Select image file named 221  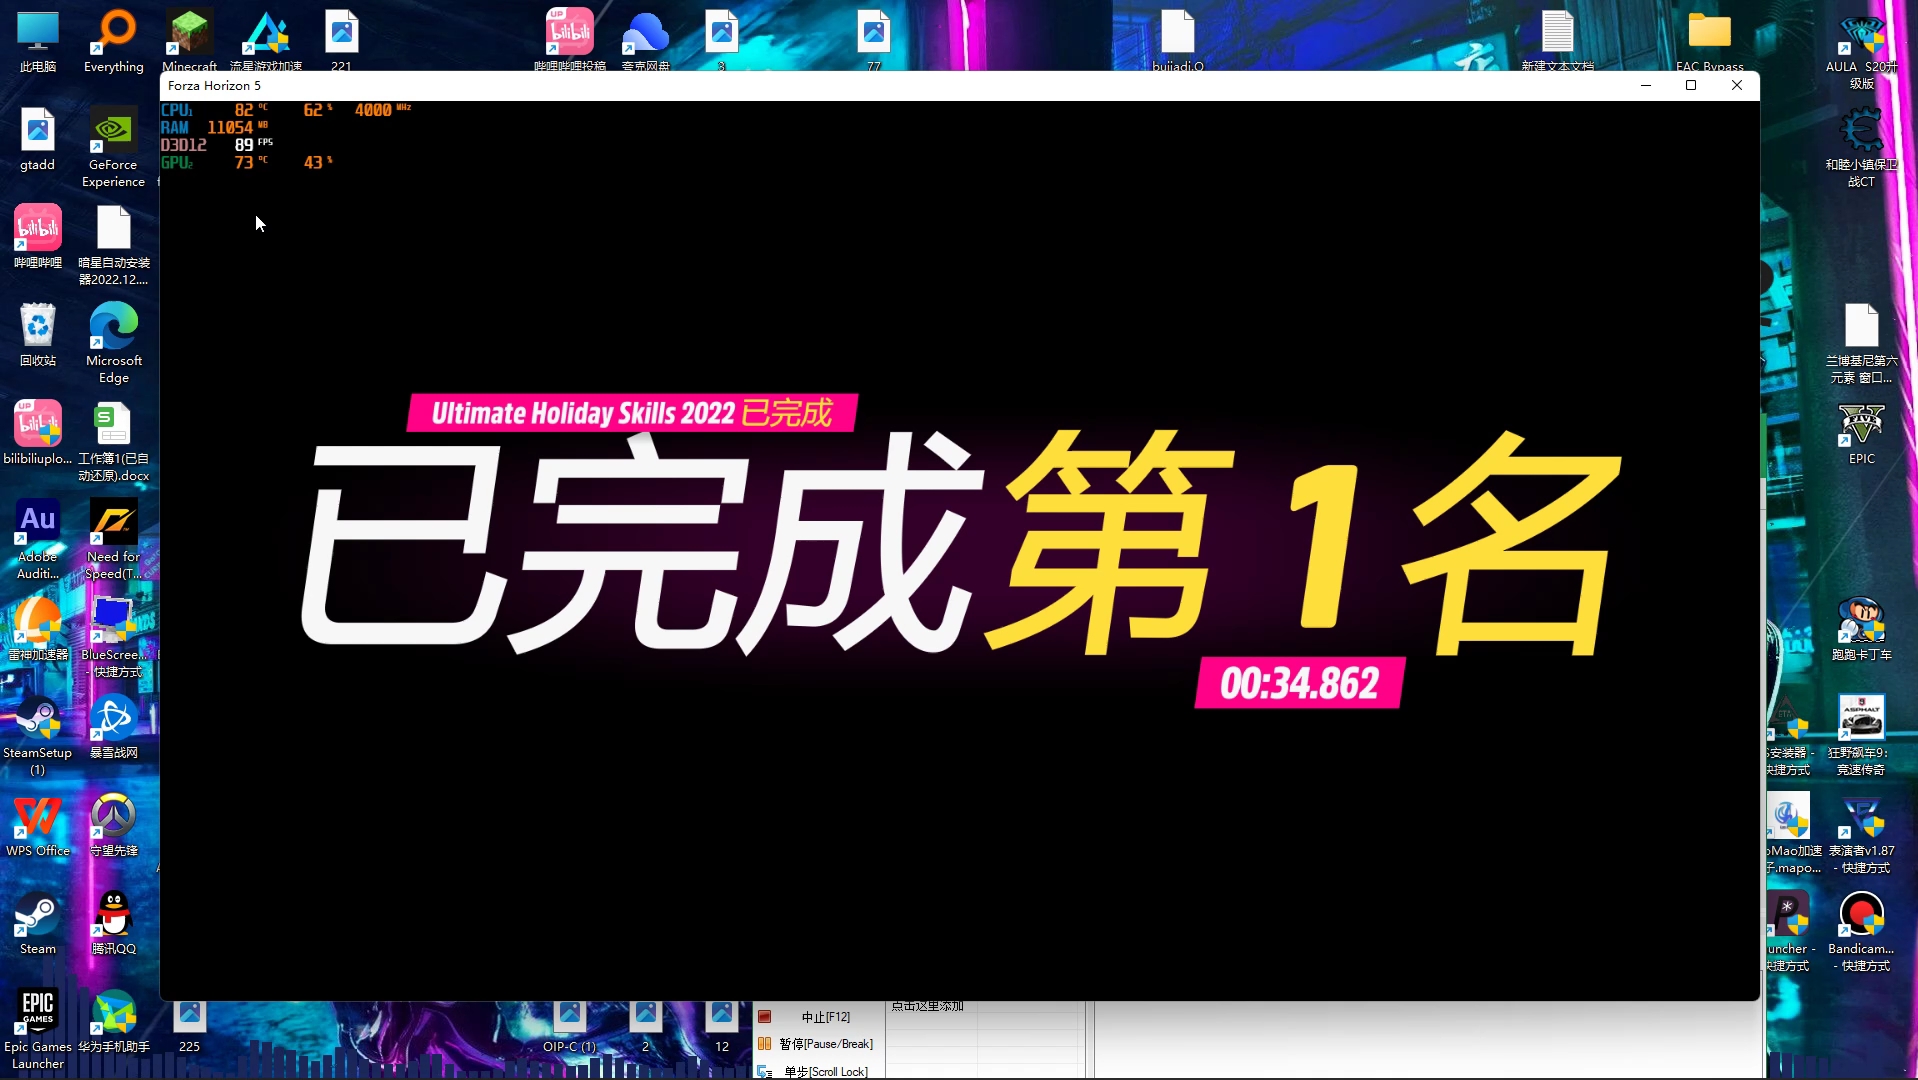pyautogui.click(x=341, y=40)
